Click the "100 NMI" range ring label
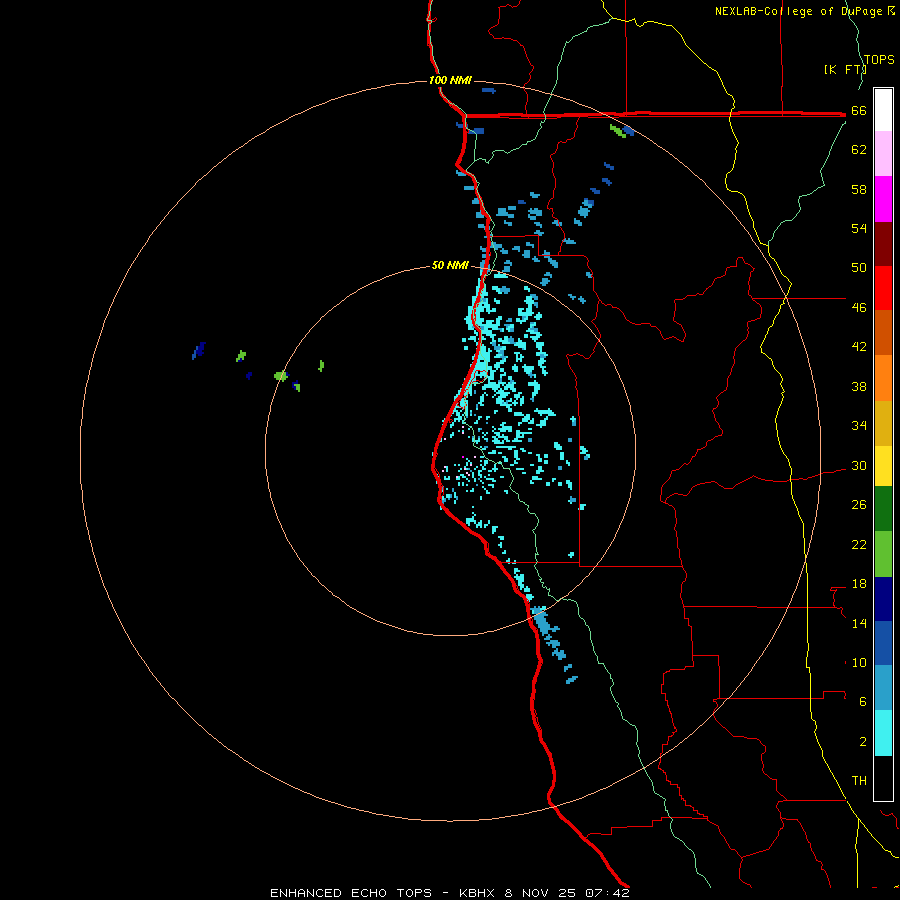 pos(450,80)
